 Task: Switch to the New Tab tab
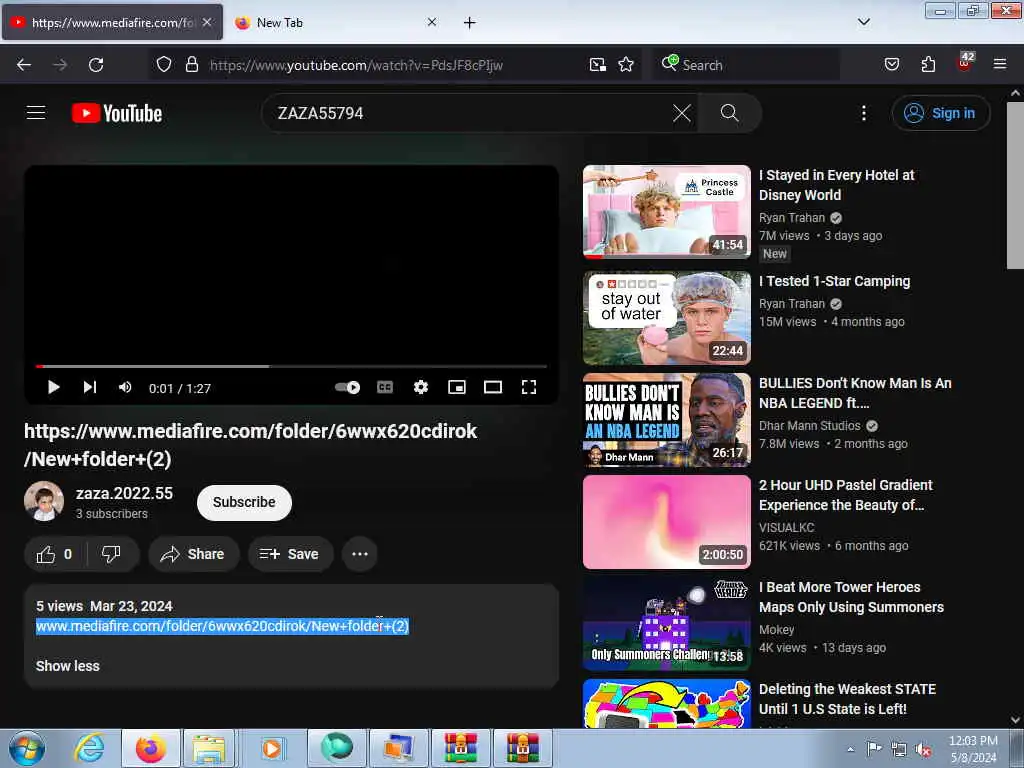[333, 22]
